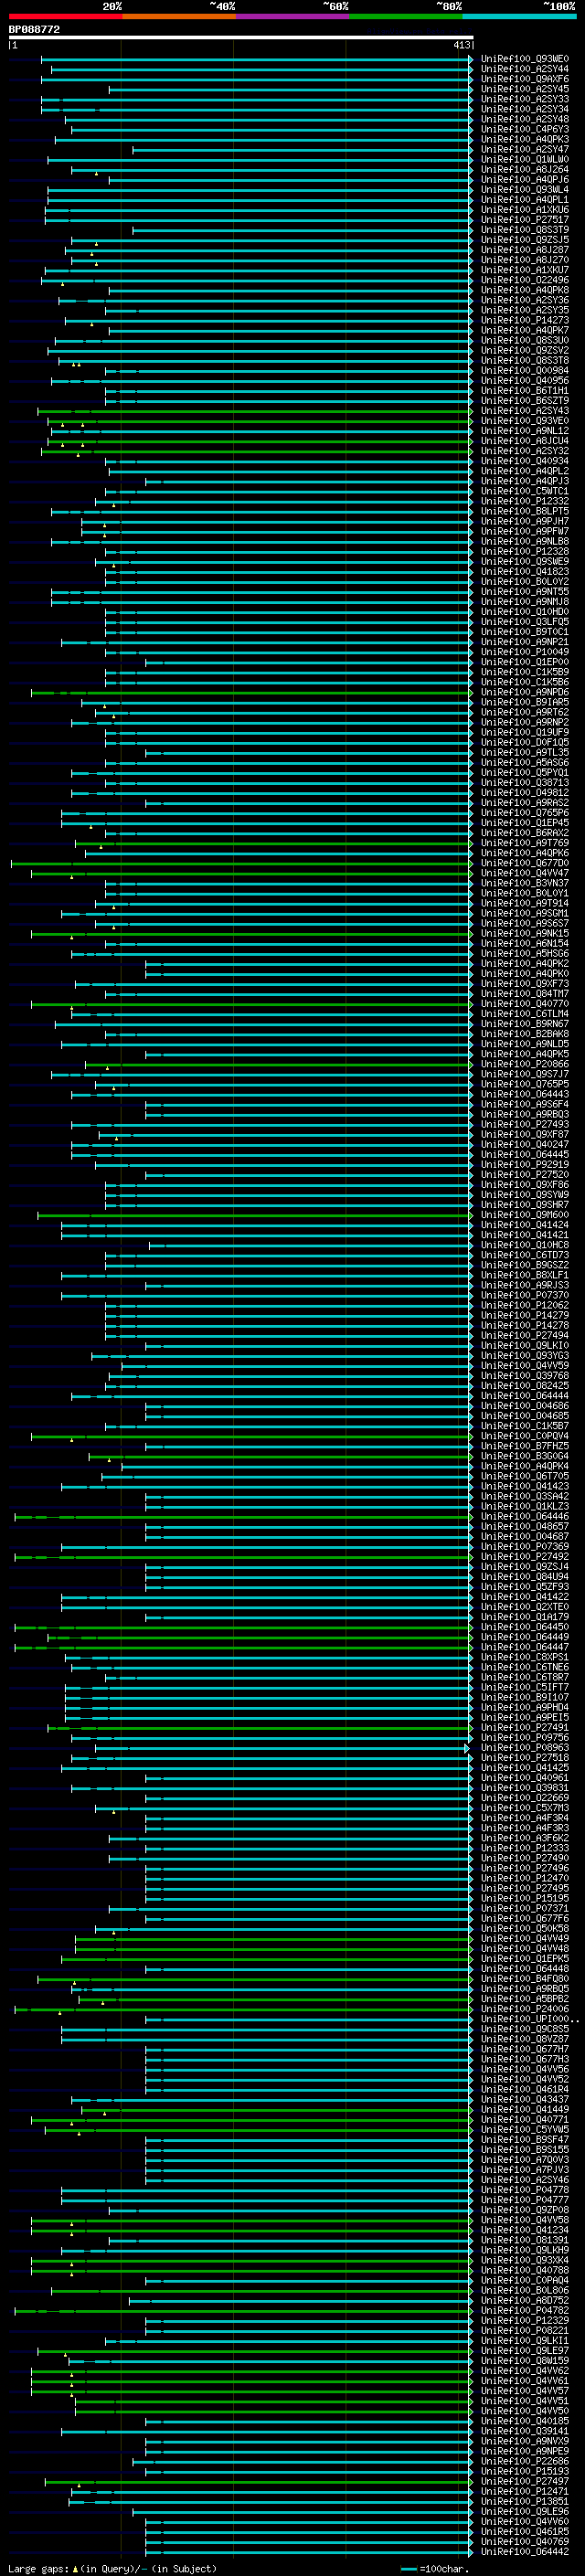
Task: Select the UniRef100_Q9SHR7 entry
Action: point(524,1205)
